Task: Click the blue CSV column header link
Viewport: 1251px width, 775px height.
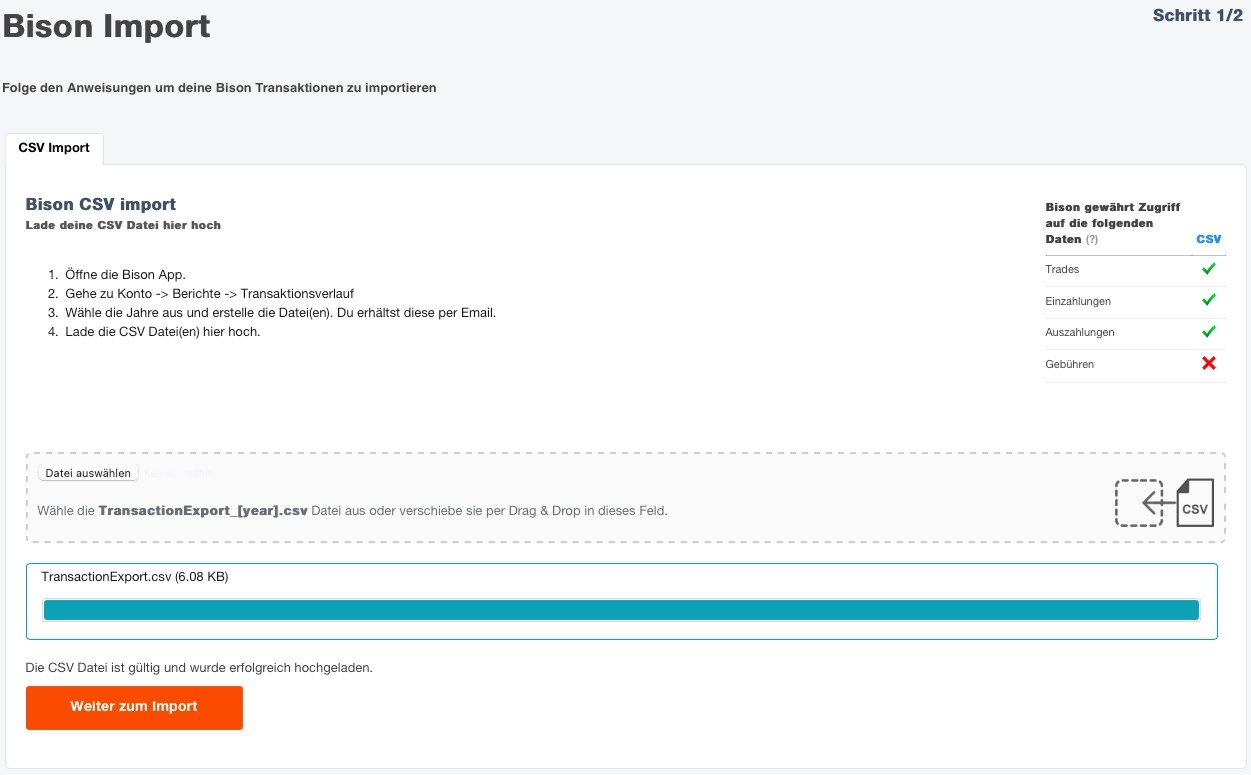Action: point(1208,240)
